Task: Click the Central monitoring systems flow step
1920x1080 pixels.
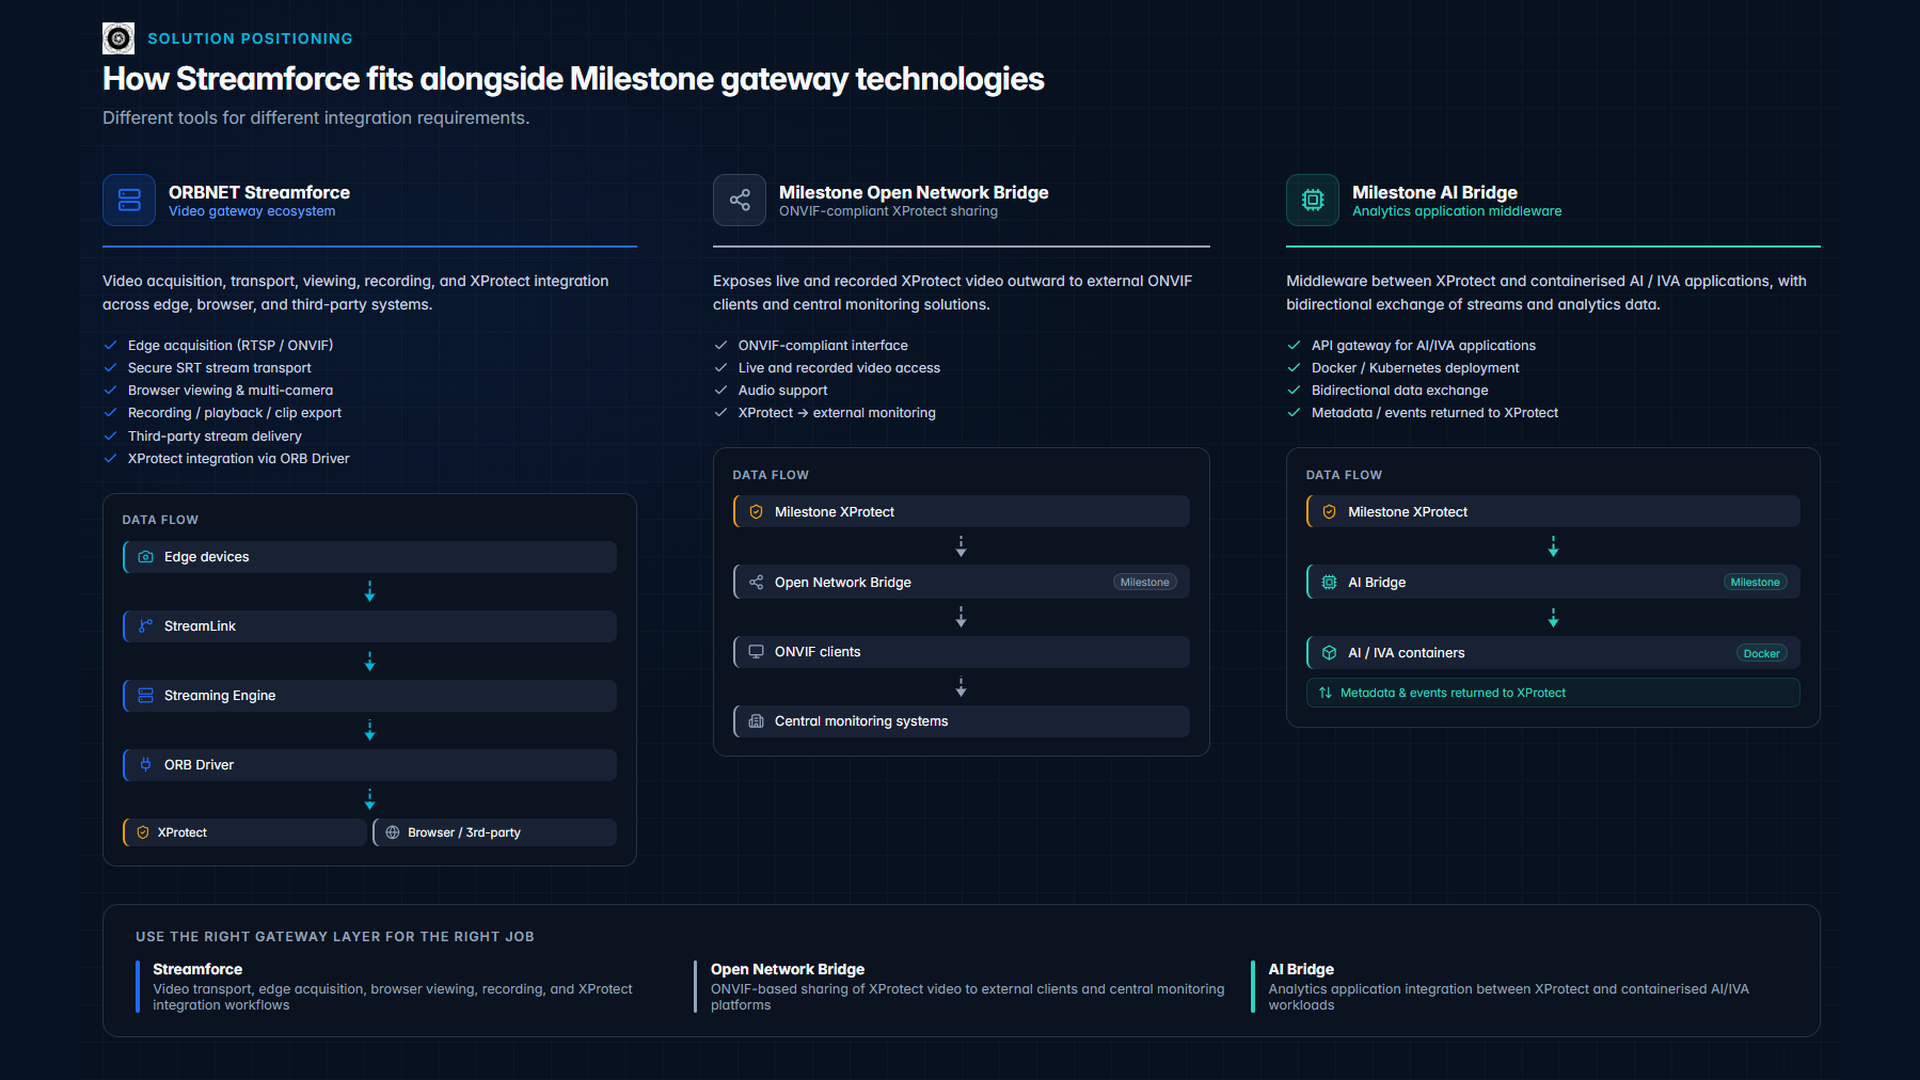Action: coord(961,721)
